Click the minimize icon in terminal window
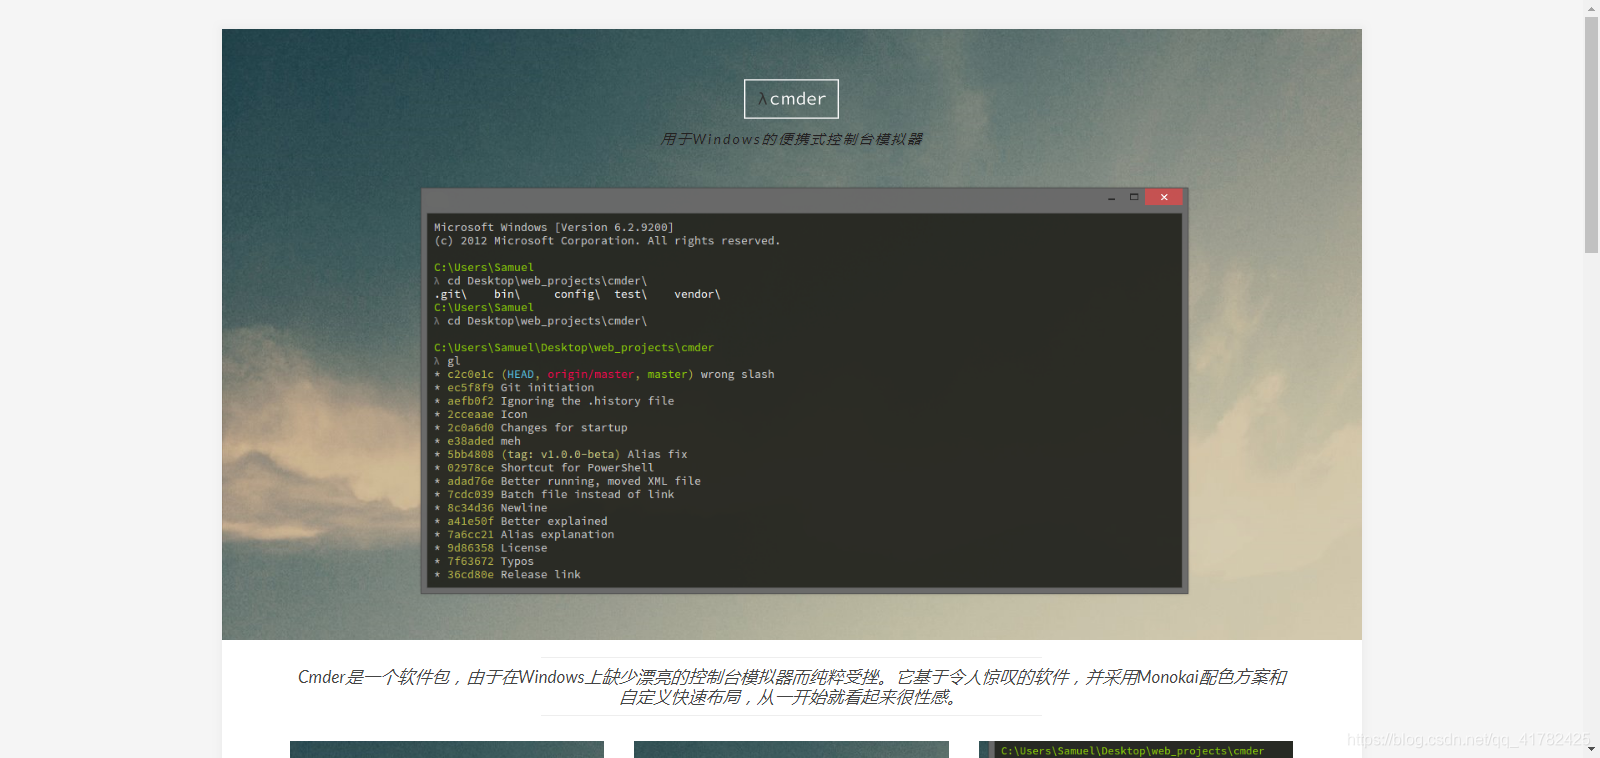Screen dimensions: 1600x758 coord(1111,198)
